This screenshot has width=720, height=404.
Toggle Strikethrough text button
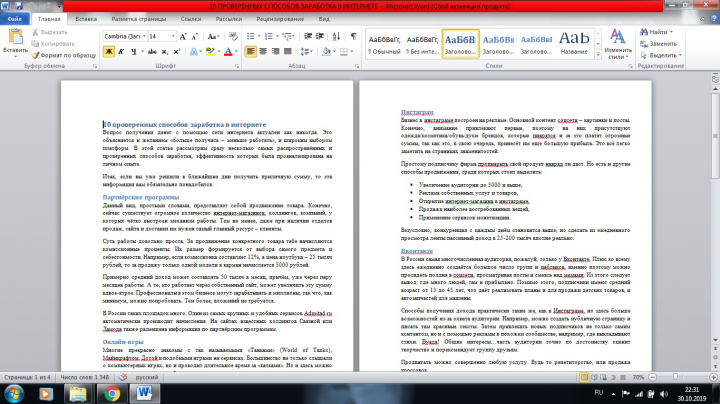[152, 51]
